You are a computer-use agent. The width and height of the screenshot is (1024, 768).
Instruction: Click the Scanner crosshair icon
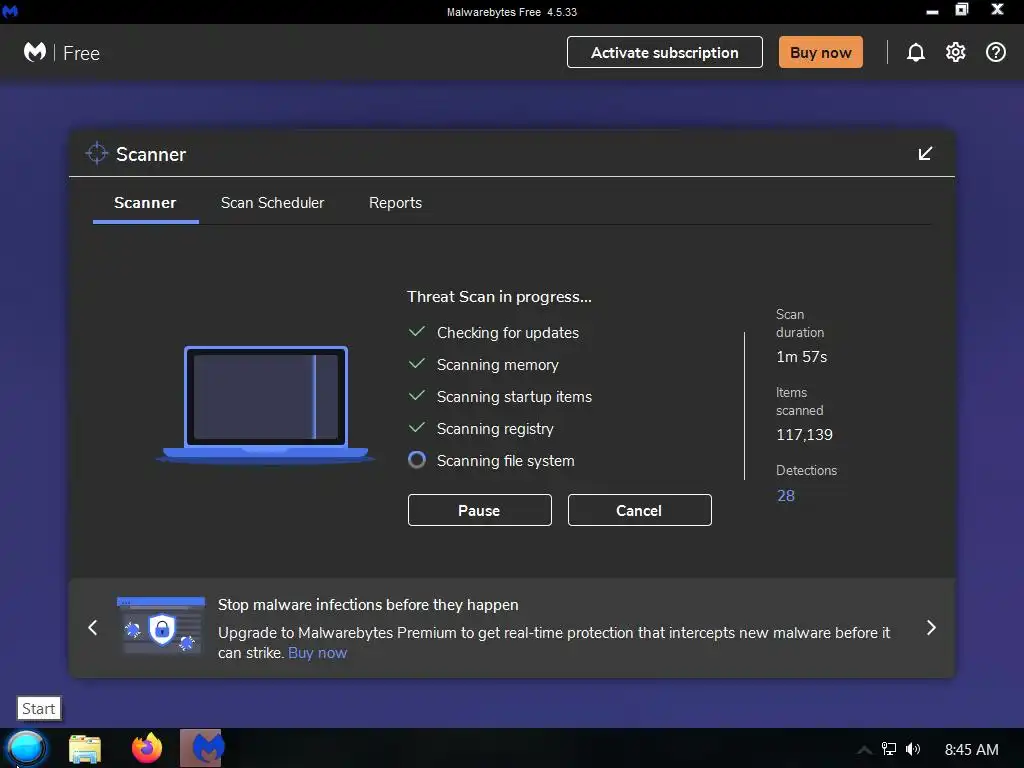pos(97,153)
